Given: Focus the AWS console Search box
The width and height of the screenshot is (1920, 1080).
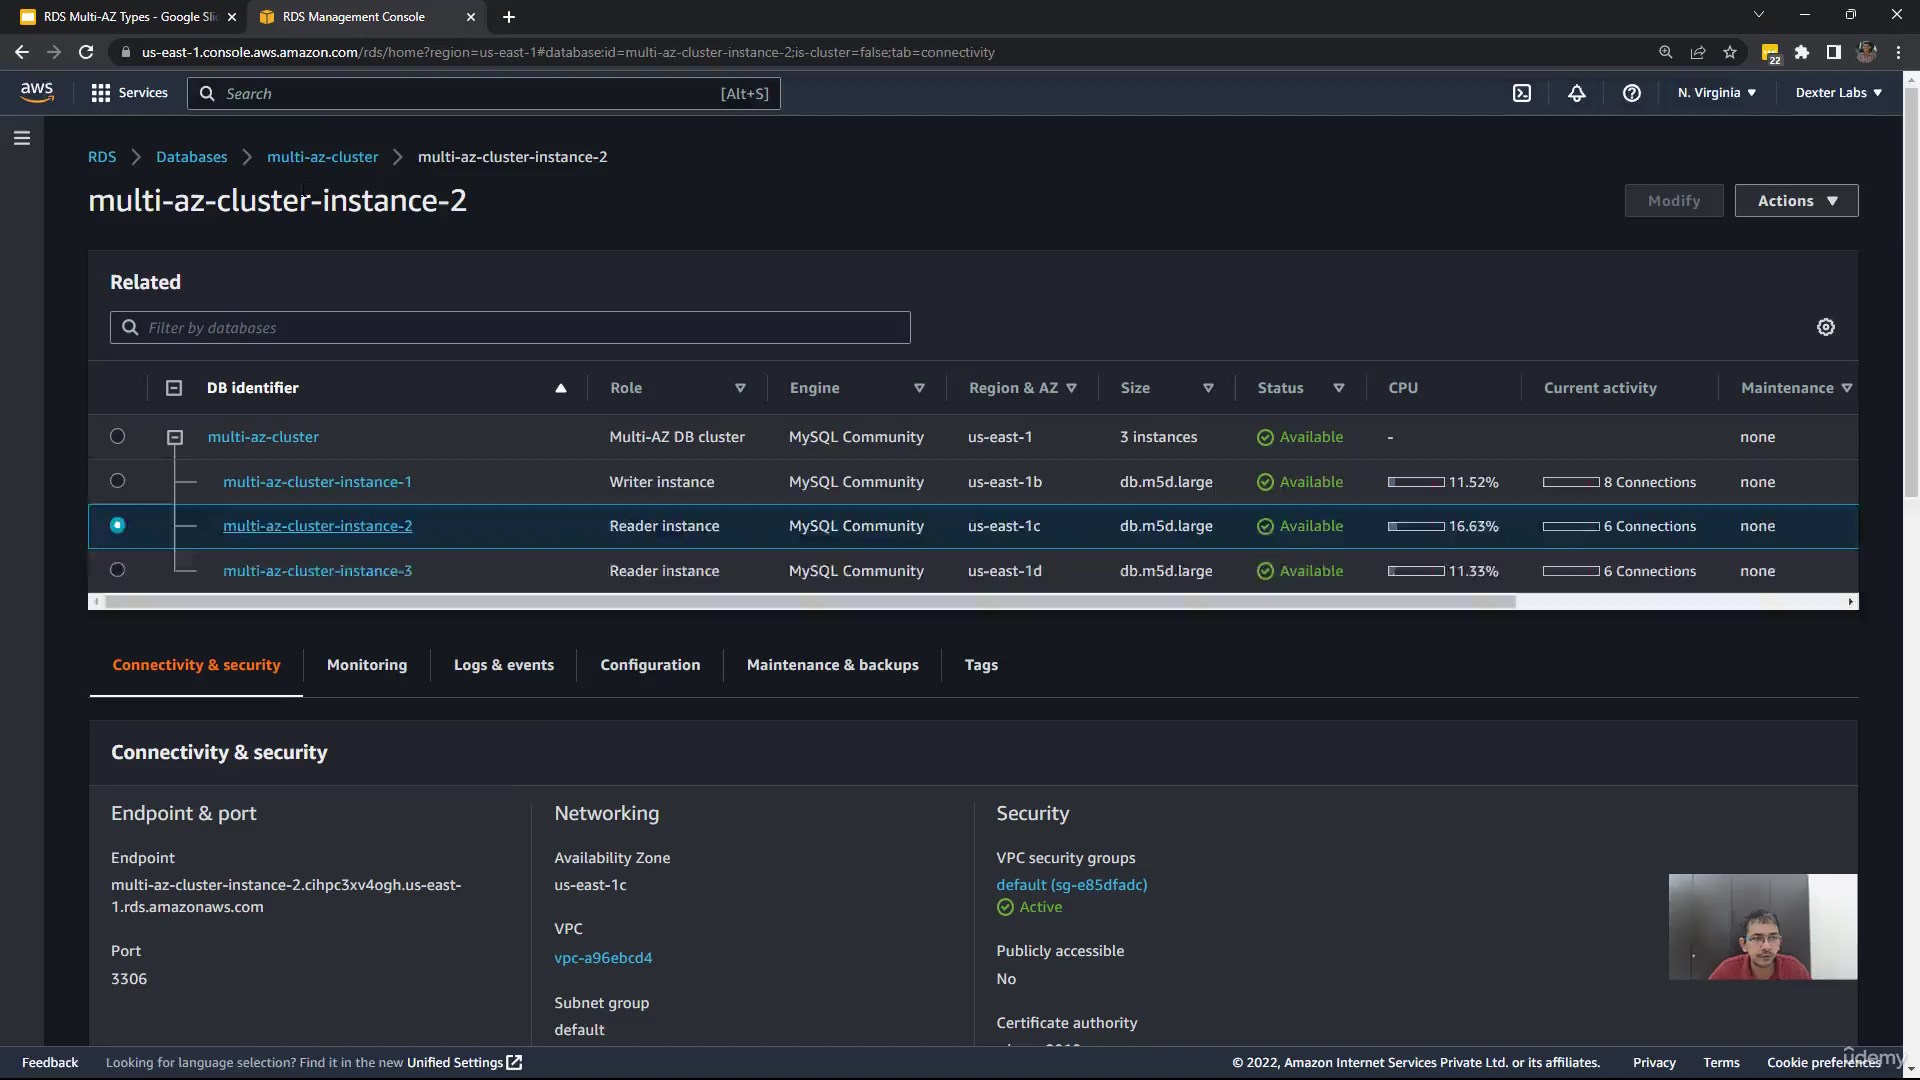Looking at the screenshot, I should click(x=484, y=93).
